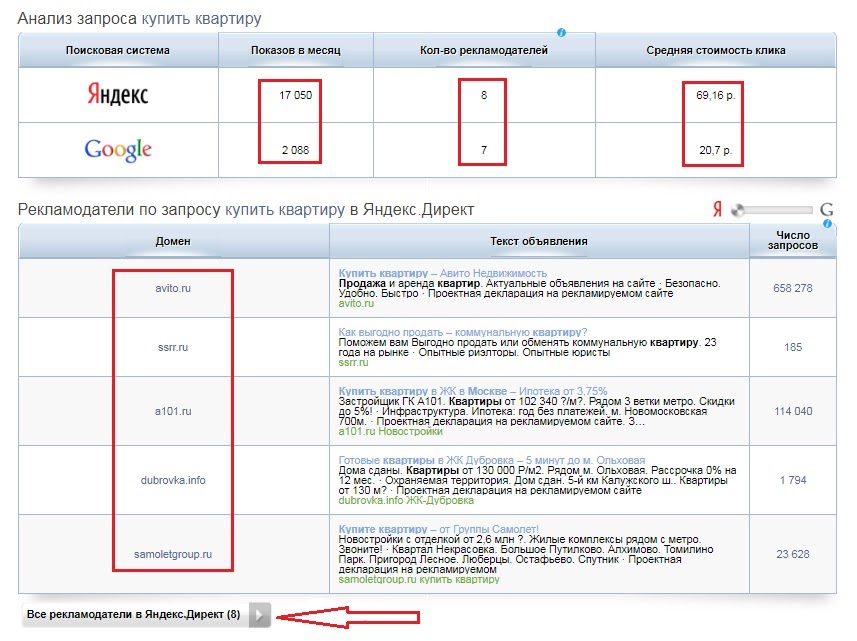Viewport: 857px width, 641px height.
Task: Click the info icon above Кол-во рекламодателей
Action: [561, 33]
